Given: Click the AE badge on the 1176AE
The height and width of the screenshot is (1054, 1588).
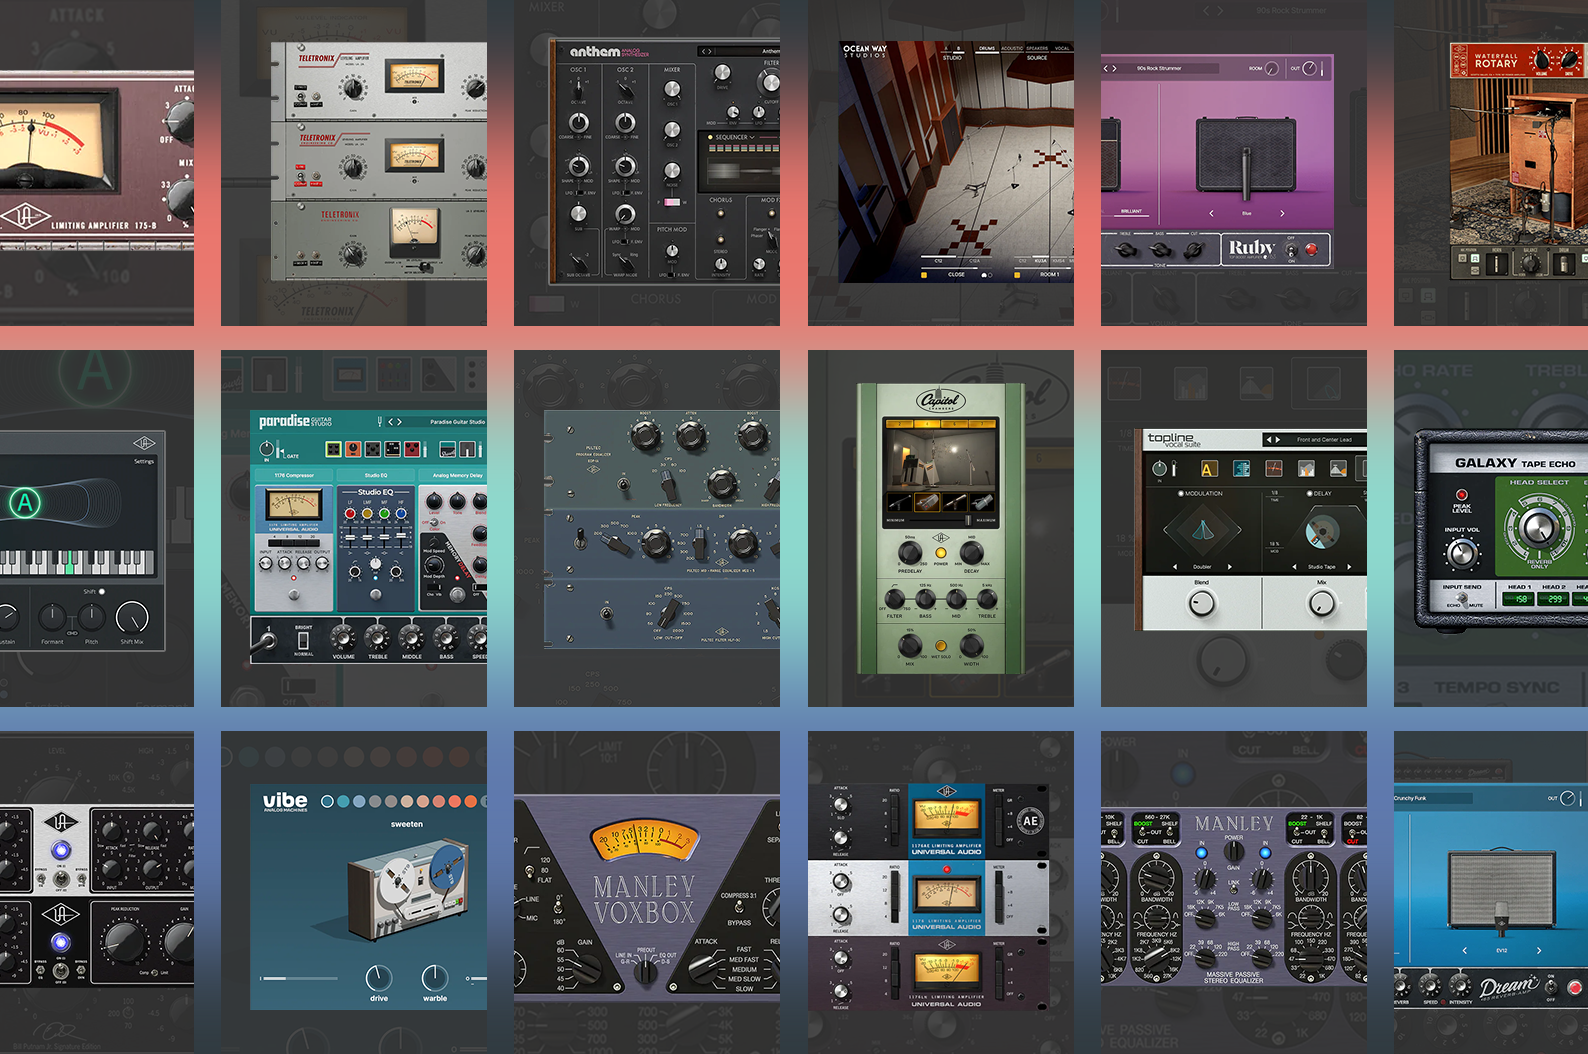Looking at the screenshot, I should point(1031,821).
